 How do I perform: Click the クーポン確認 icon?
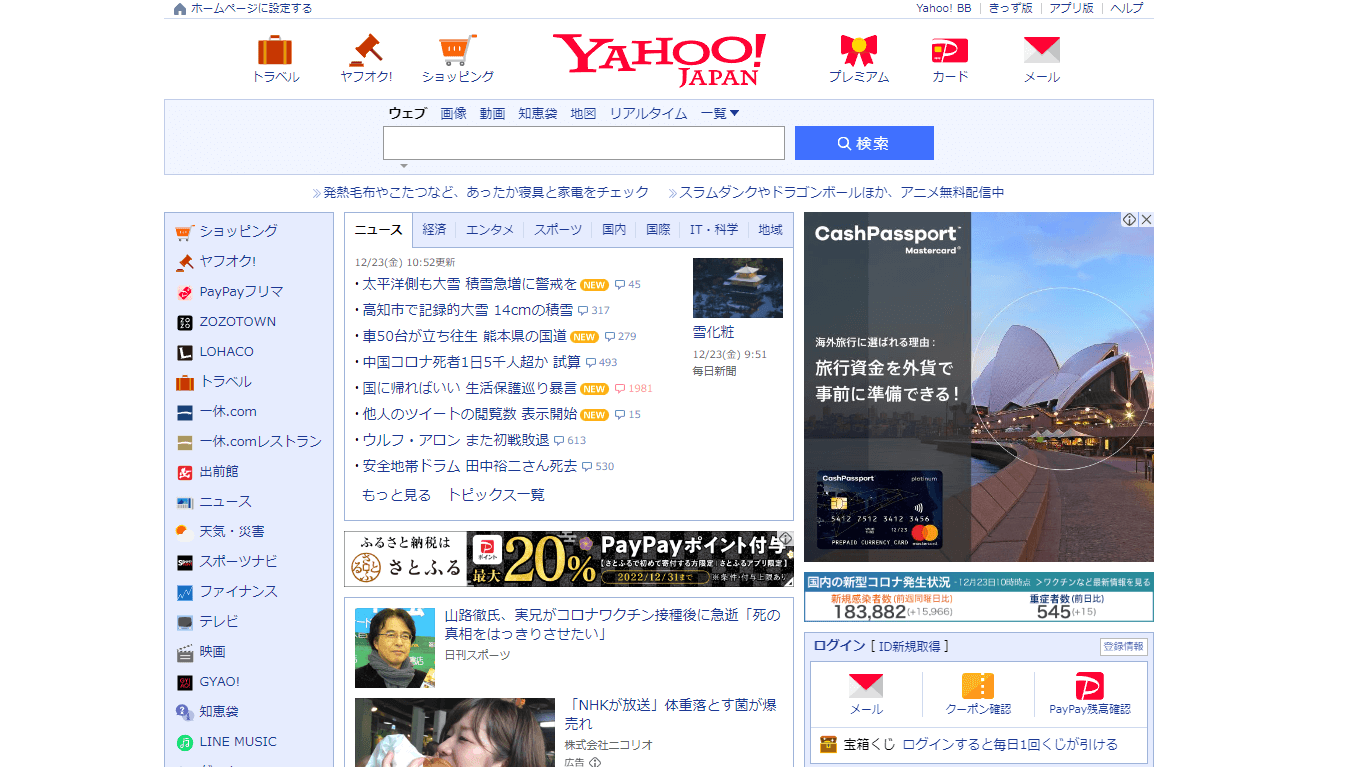pos(978,686)
